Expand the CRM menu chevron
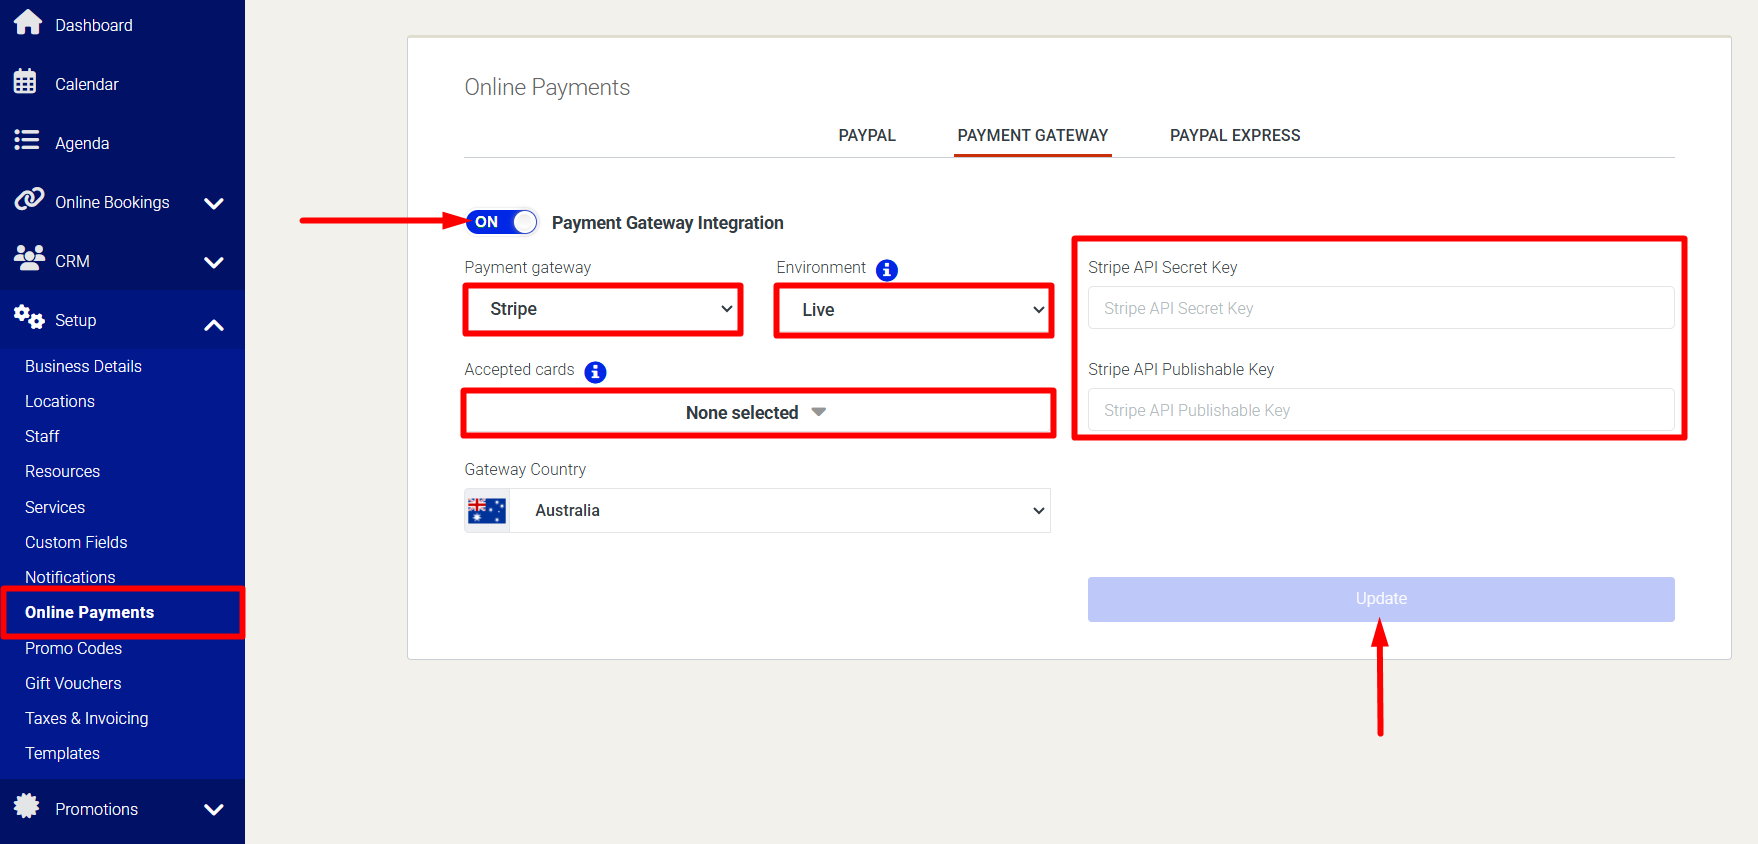 [213, 262]
